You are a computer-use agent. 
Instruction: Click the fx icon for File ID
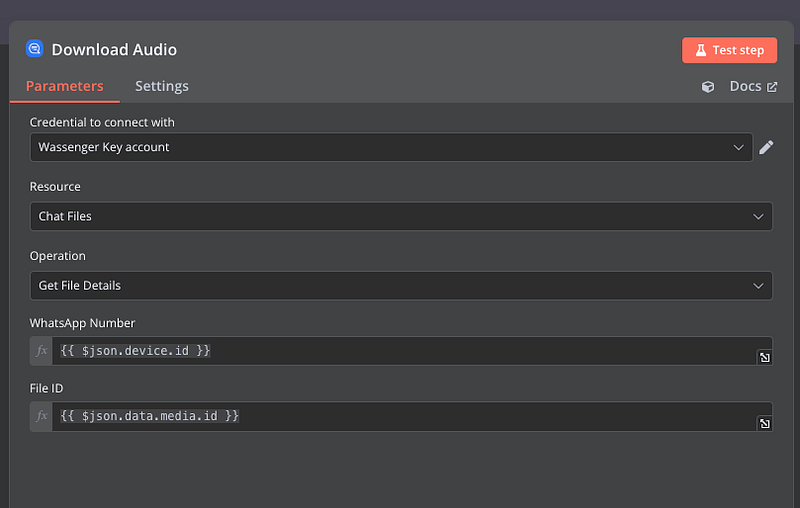41,416
